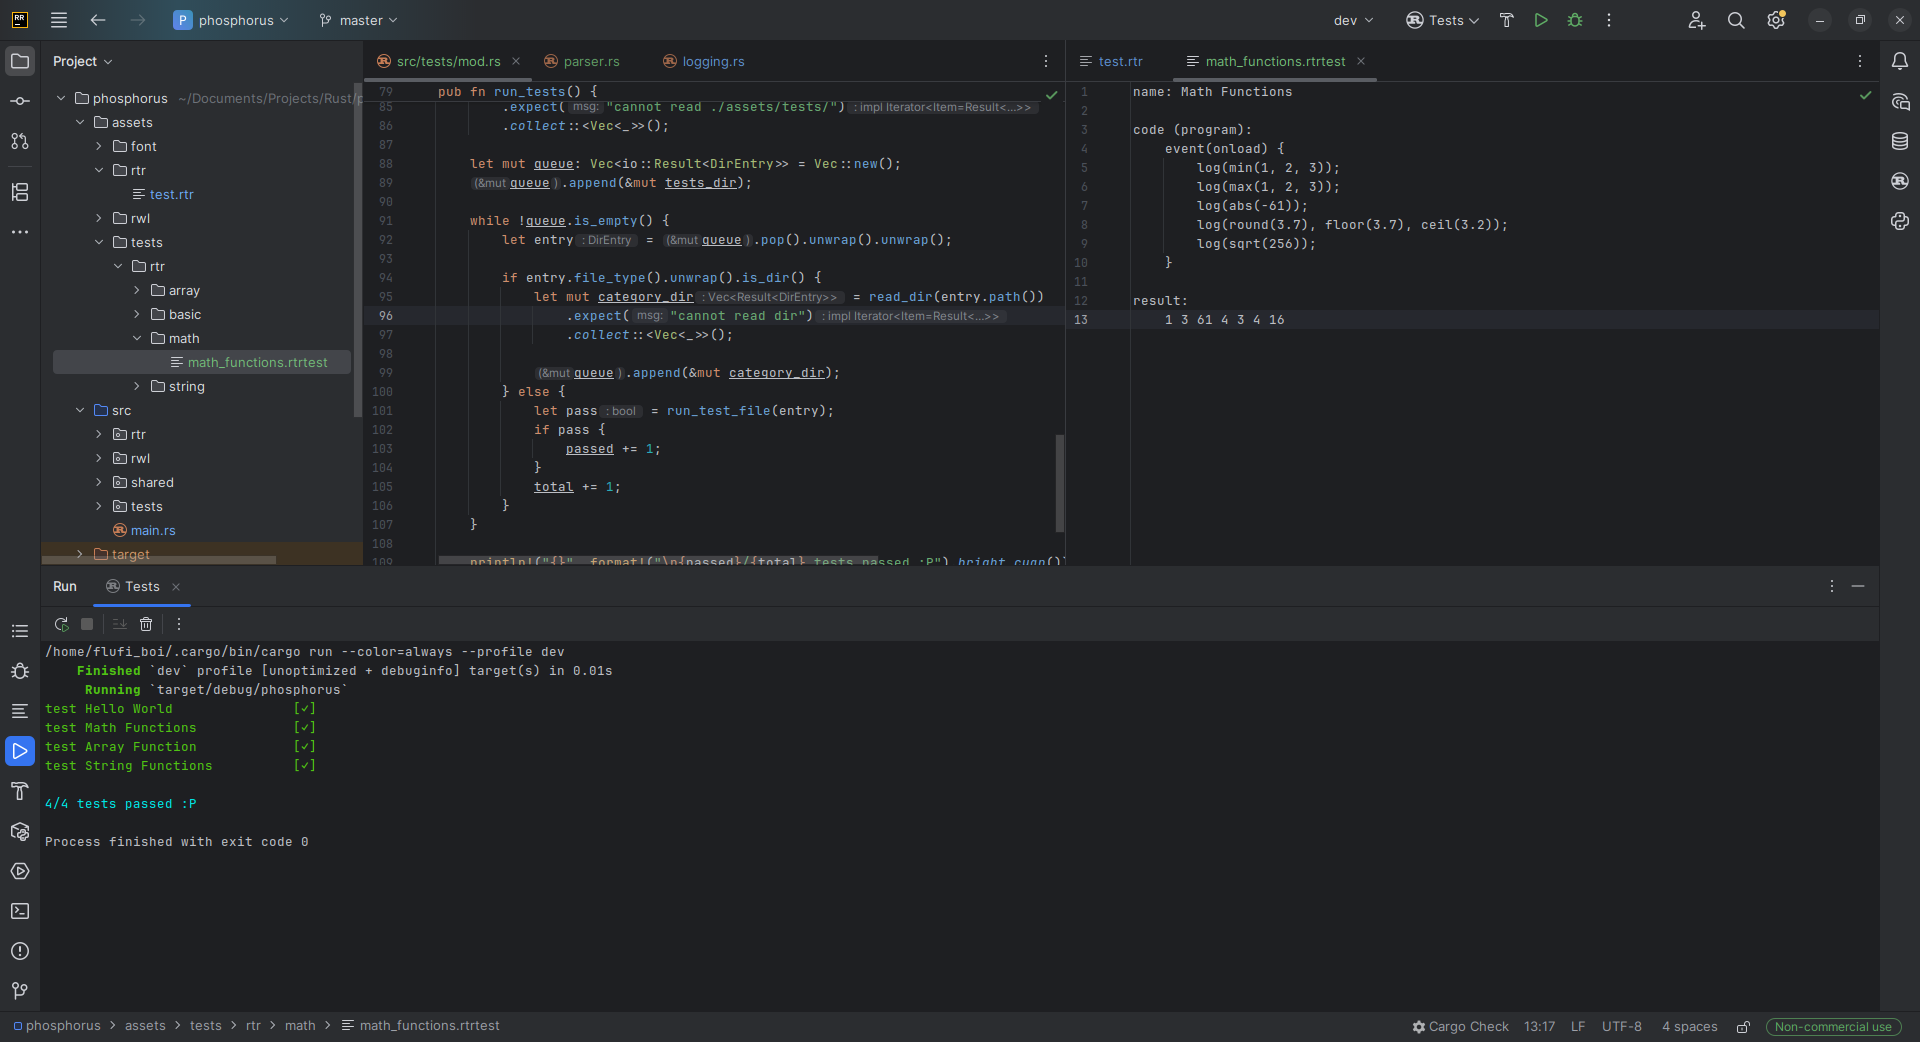This screenshot has height=1042, width=1920.
Task: Click the left editor vertical scrollbar
Action: pyautogui.click(x=1060, y=483)
